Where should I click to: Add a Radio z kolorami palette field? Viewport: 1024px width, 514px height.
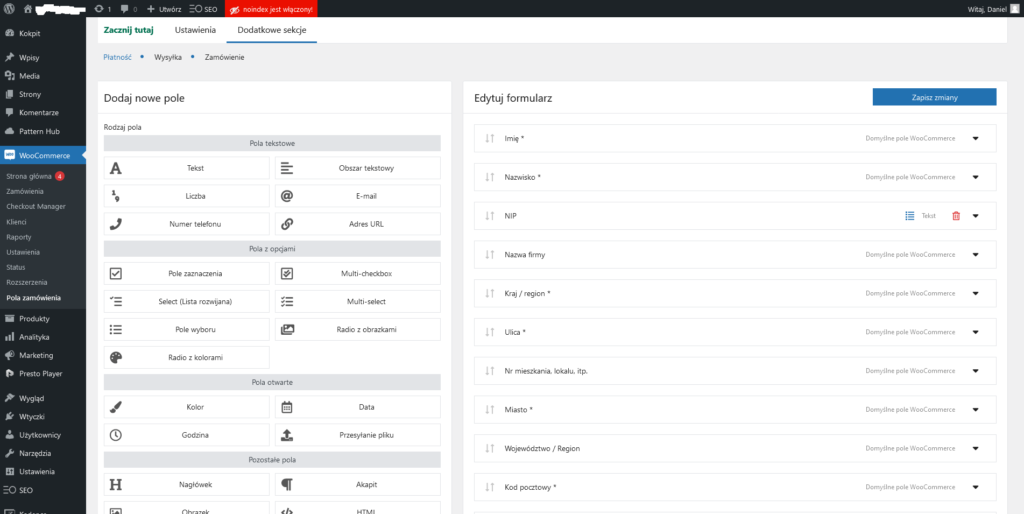click(186, 358)
